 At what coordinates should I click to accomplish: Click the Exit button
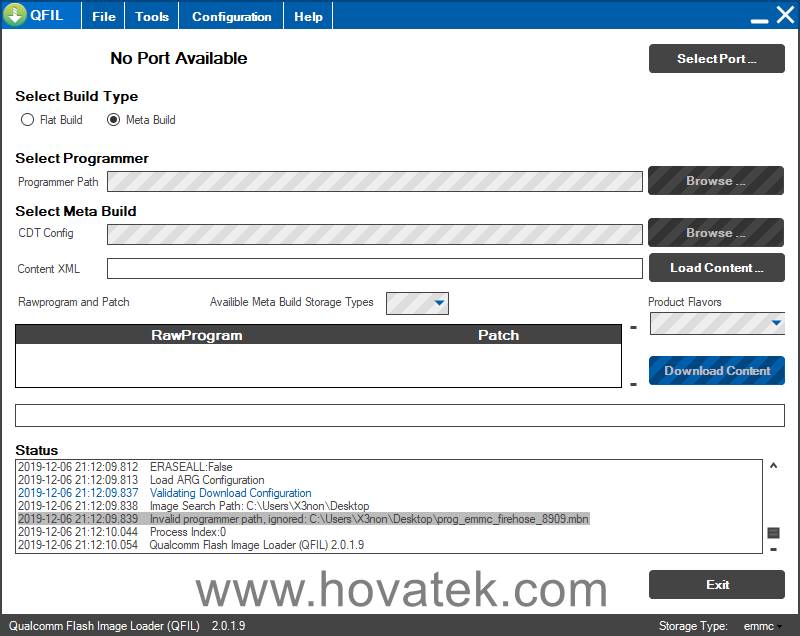coord(716,584)
